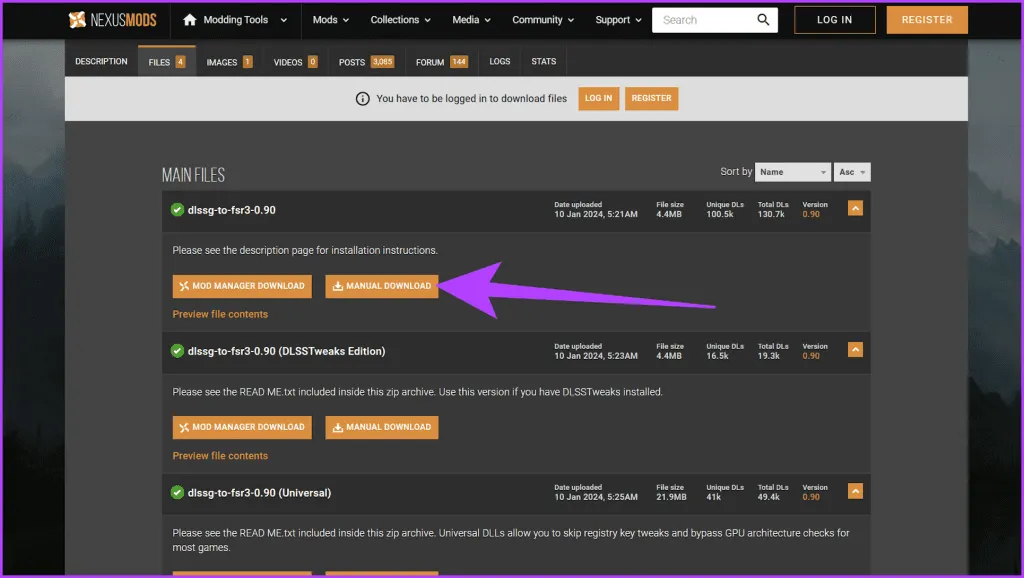Click the Nexus Mods logo icon
Screen dimensions: 1024x578
click(77, 20)
